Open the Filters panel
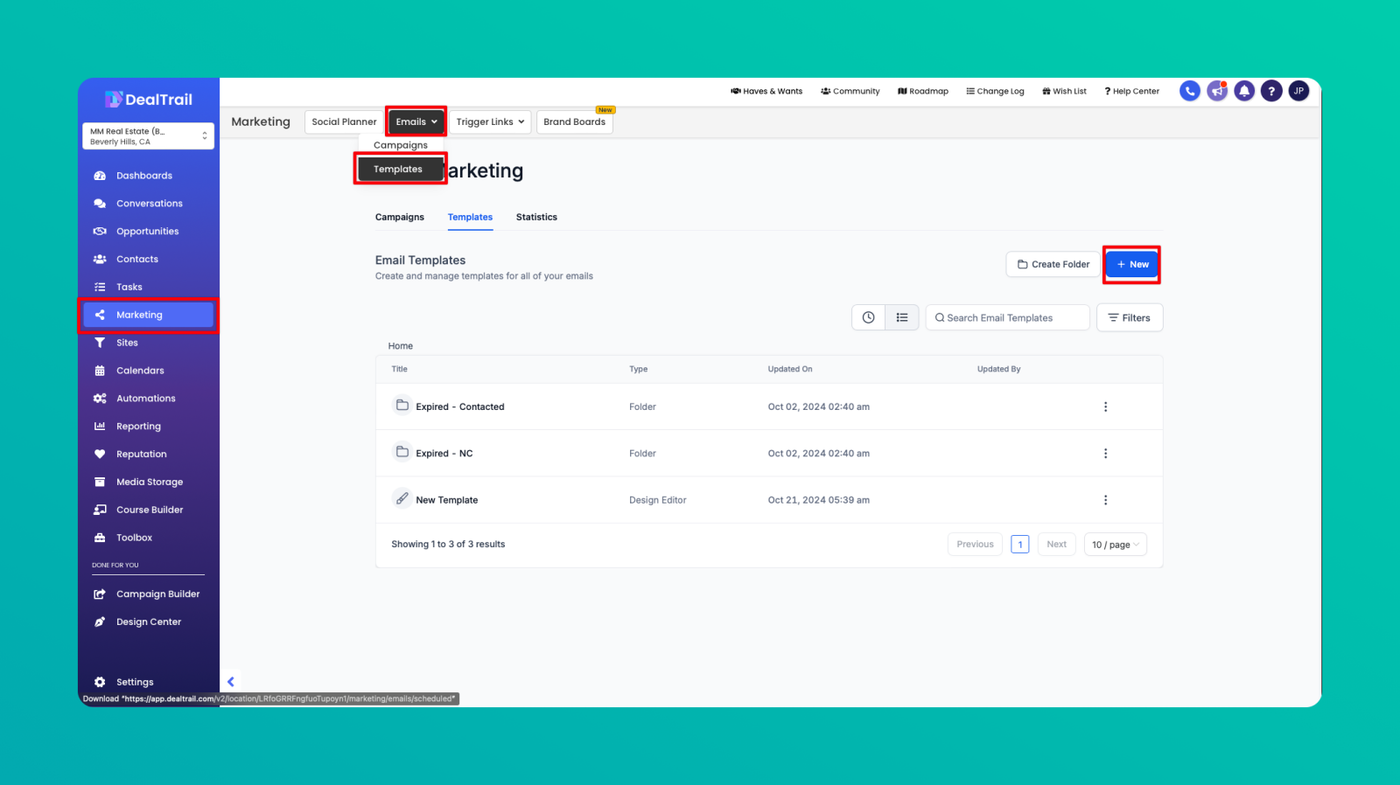 point(1130,318)
